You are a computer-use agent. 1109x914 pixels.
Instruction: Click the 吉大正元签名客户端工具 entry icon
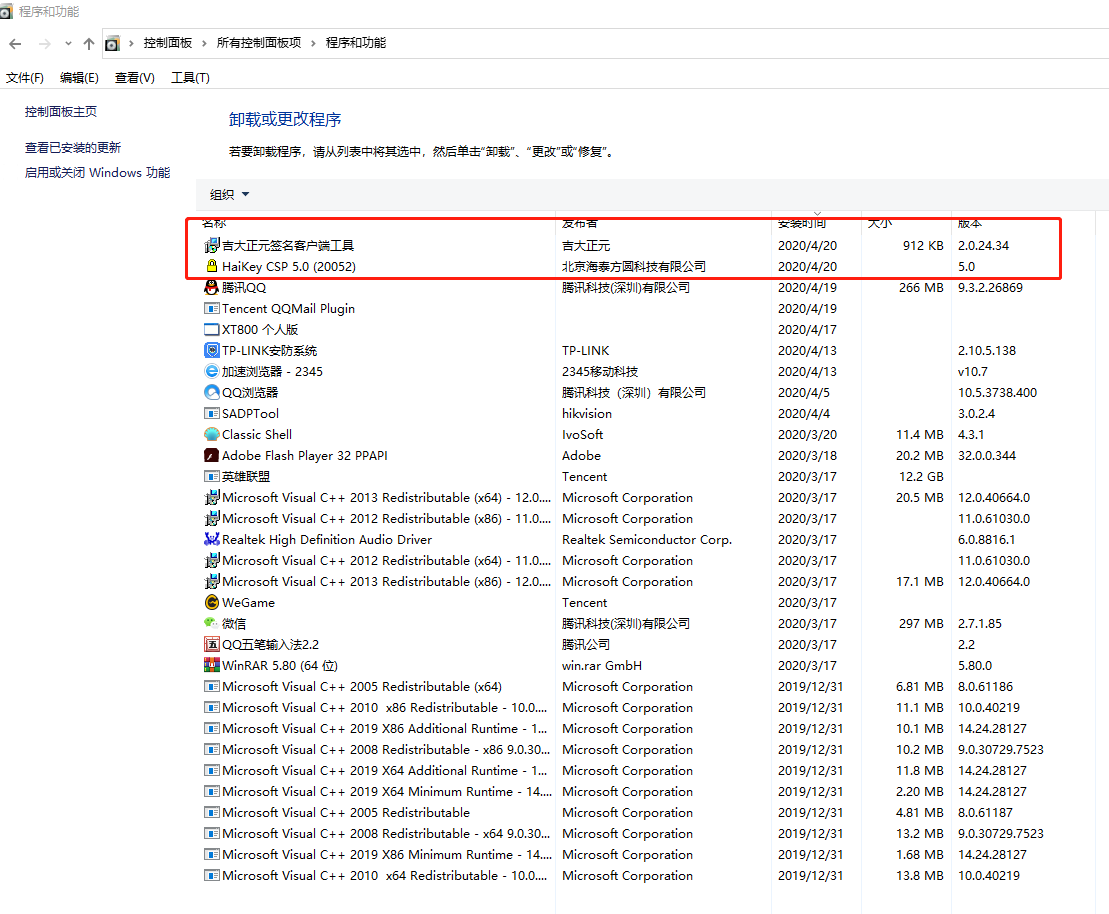[204, 245]
